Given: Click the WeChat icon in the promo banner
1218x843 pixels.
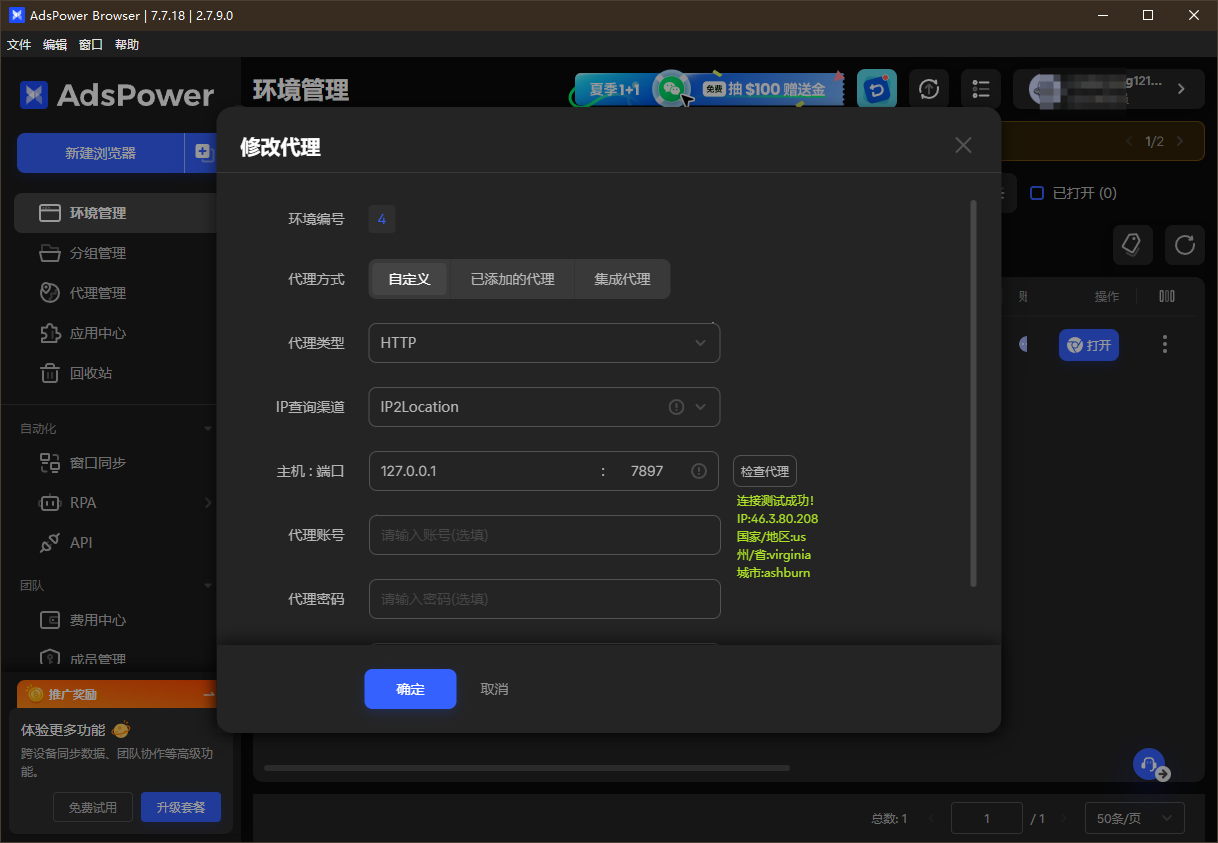Looking at the screenshot, I should point(673,89).
